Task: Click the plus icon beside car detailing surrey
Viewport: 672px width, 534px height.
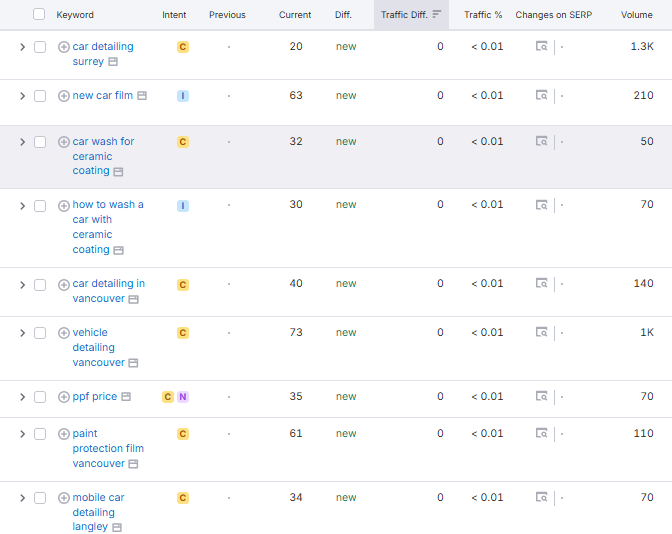Action: coord(64,47)
